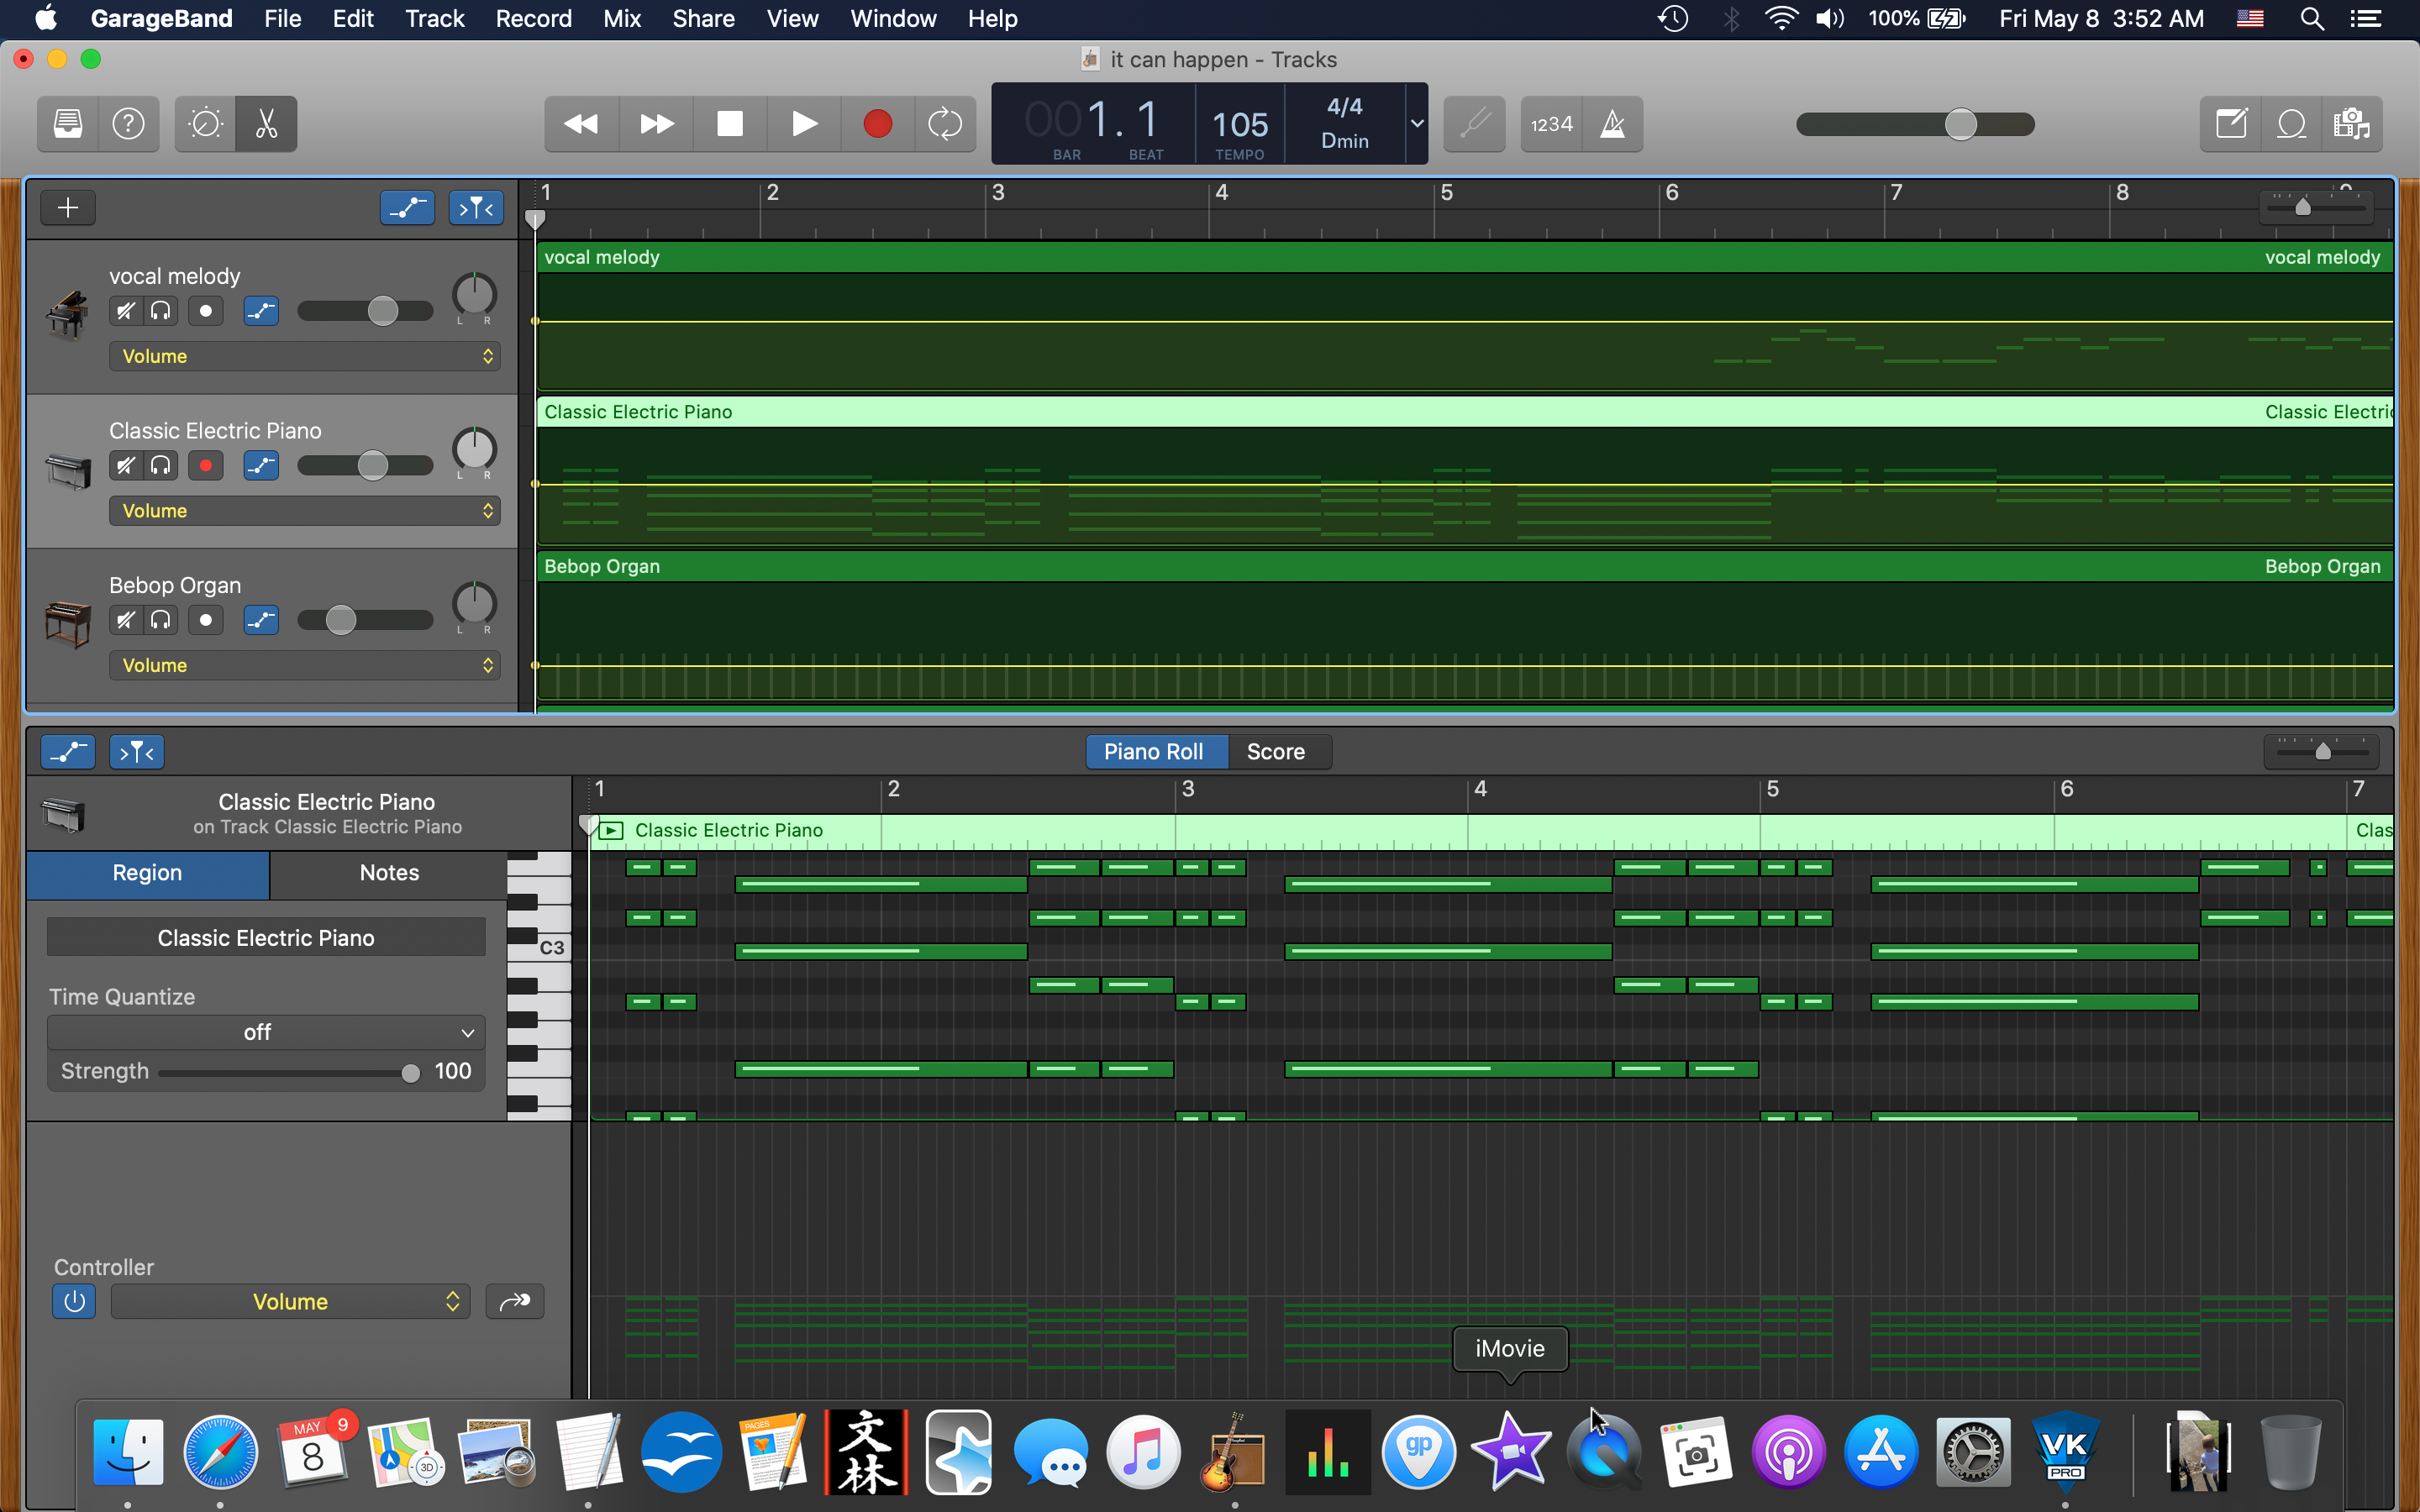Open the Loop Browser
Image resolution: width=2420 pixels, height=1512 pixels.
2291,124
